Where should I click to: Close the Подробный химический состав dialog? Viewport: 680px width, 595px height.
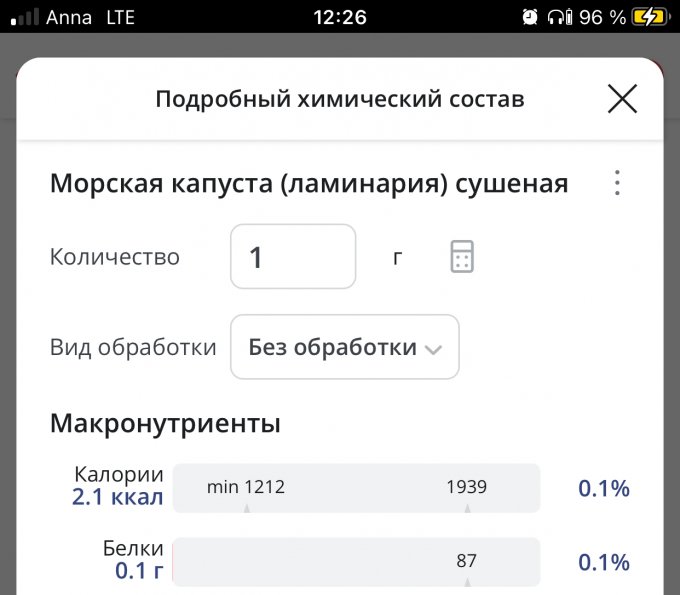(622, 99)
